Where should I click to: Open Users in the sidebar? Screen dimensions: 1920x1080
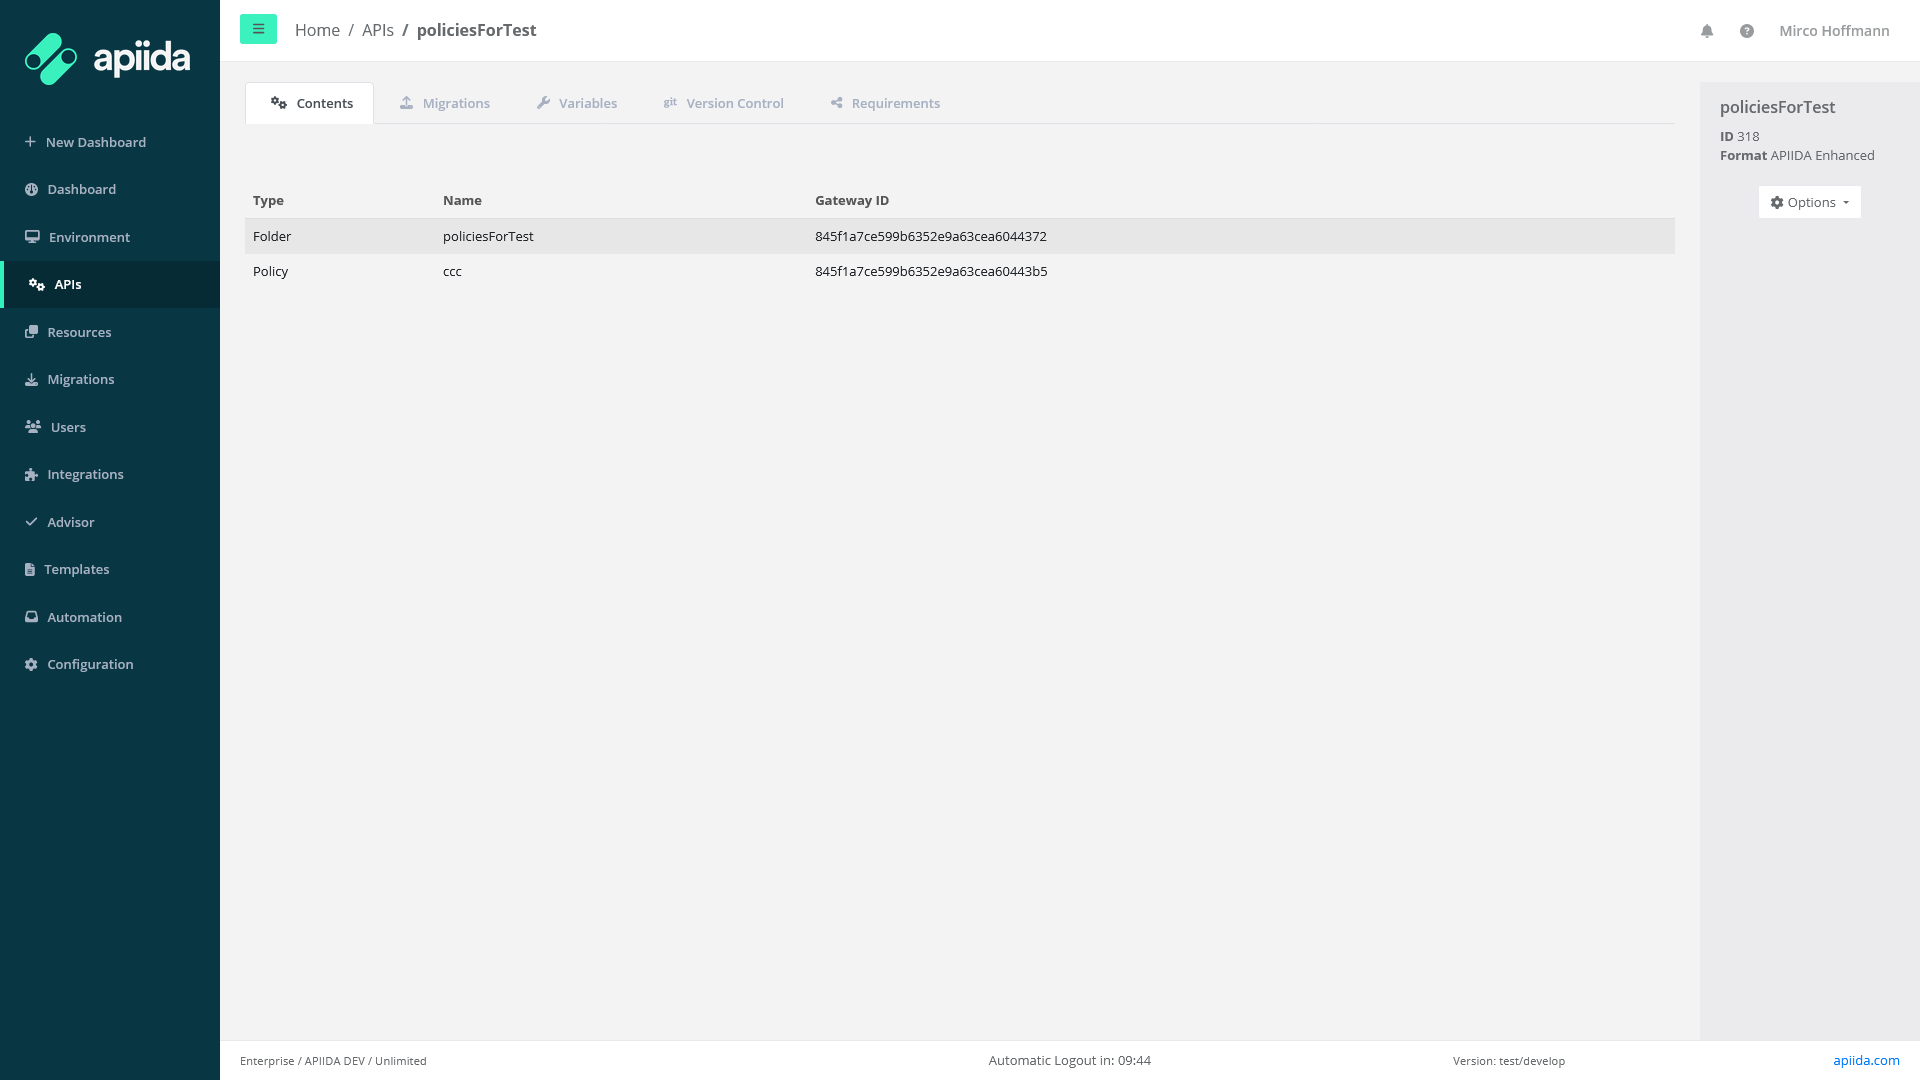pos(68,427)
